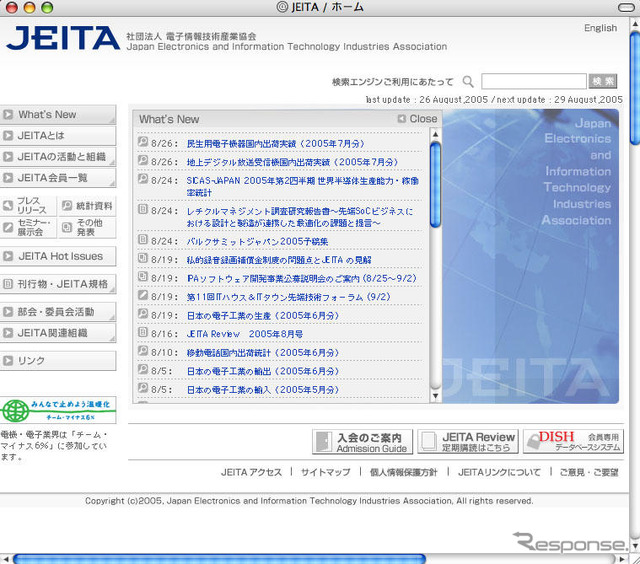
Task: Open the JEITA Hot Issues menu item
Action: 58,256
